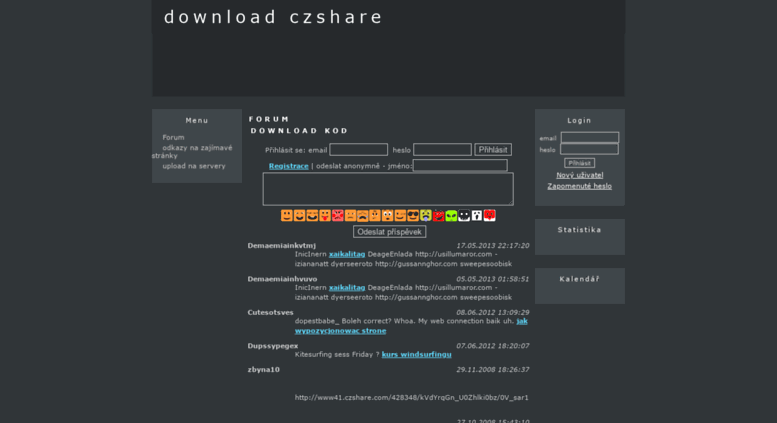Open the 'kurs windsurfingu' link
Viewport: 777px width, 423px height.
(416, 355)
